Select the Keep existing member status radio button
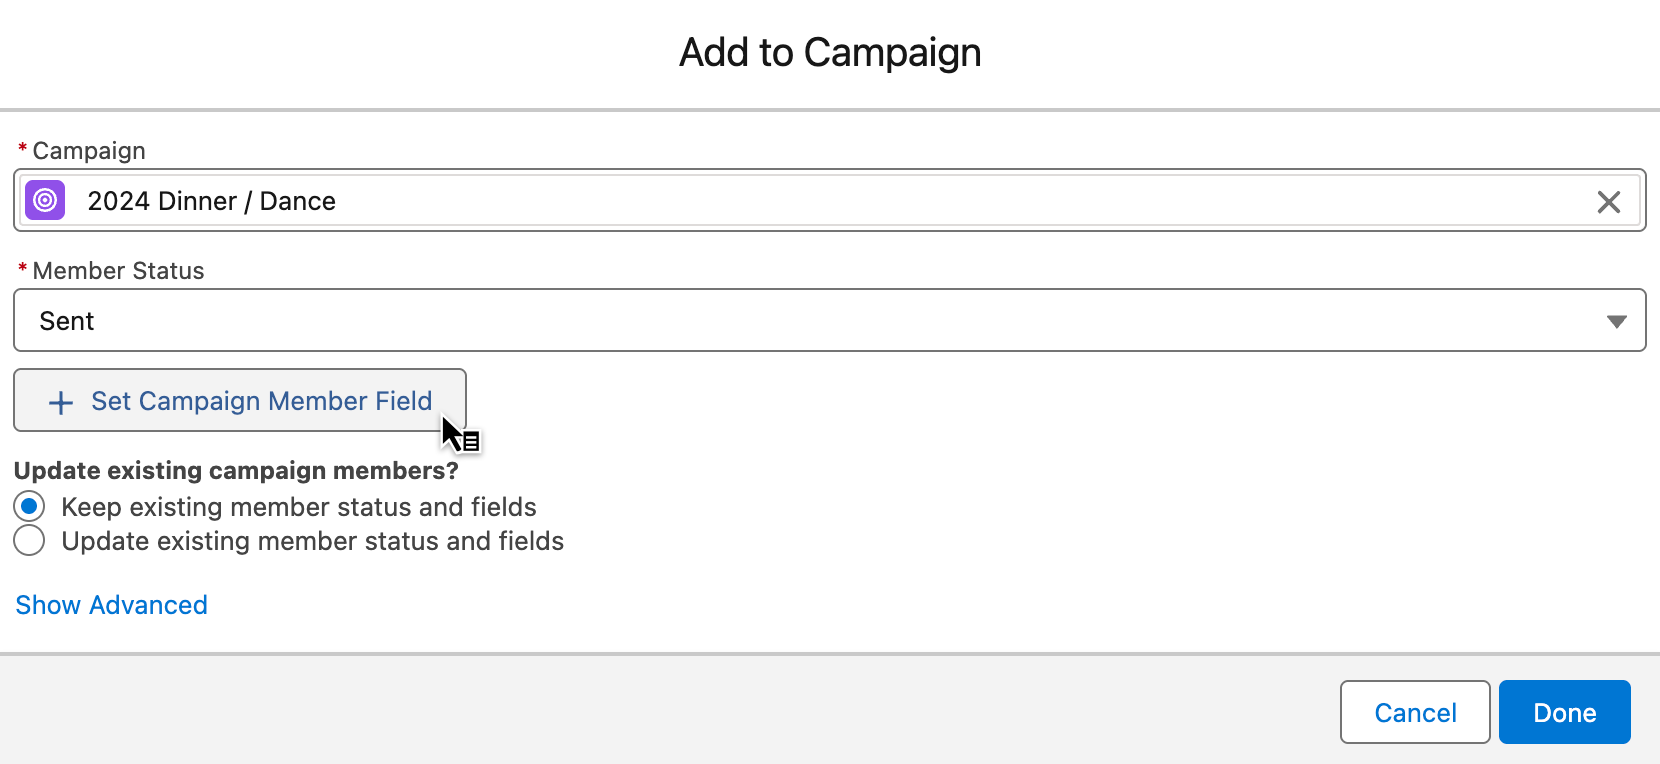This screenshot has width=1660, height=764. (x=30, y=507)
